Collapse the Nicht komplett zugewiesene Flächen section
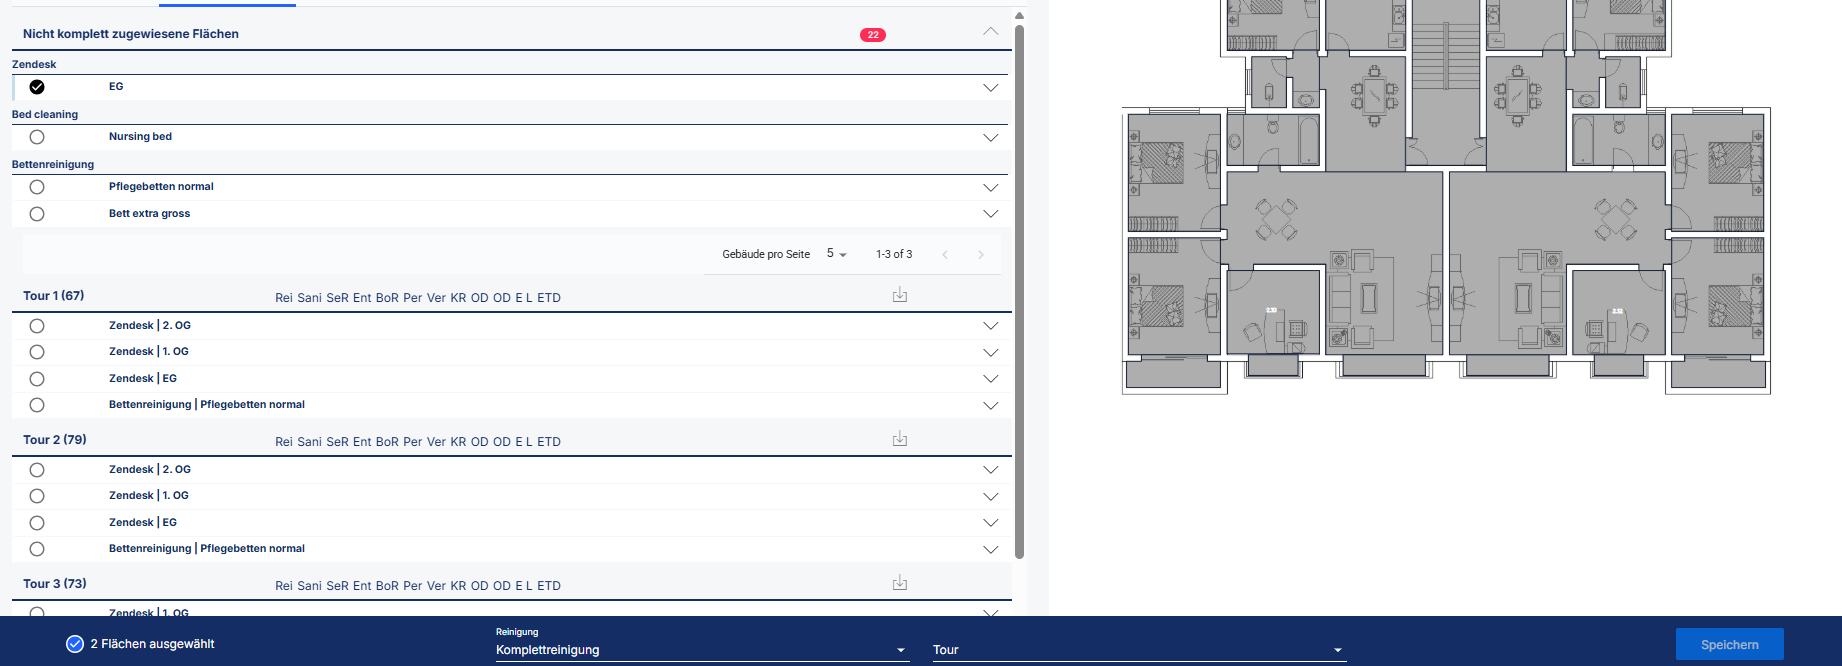Viewport: 1842px width, 666px height. pyautogui.click(x=990, y=32)
